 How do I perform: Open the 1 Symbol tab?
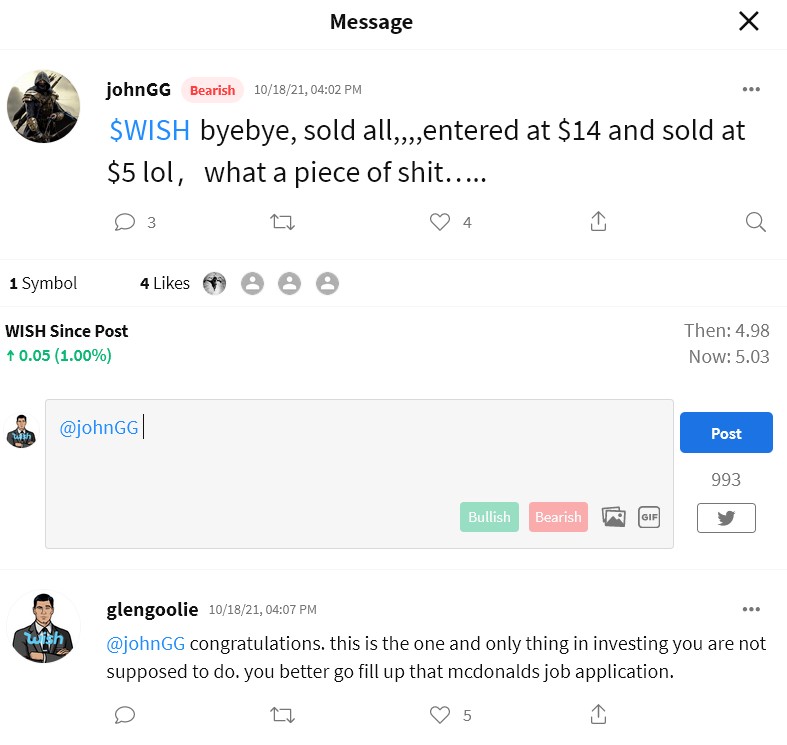[43, 283]
